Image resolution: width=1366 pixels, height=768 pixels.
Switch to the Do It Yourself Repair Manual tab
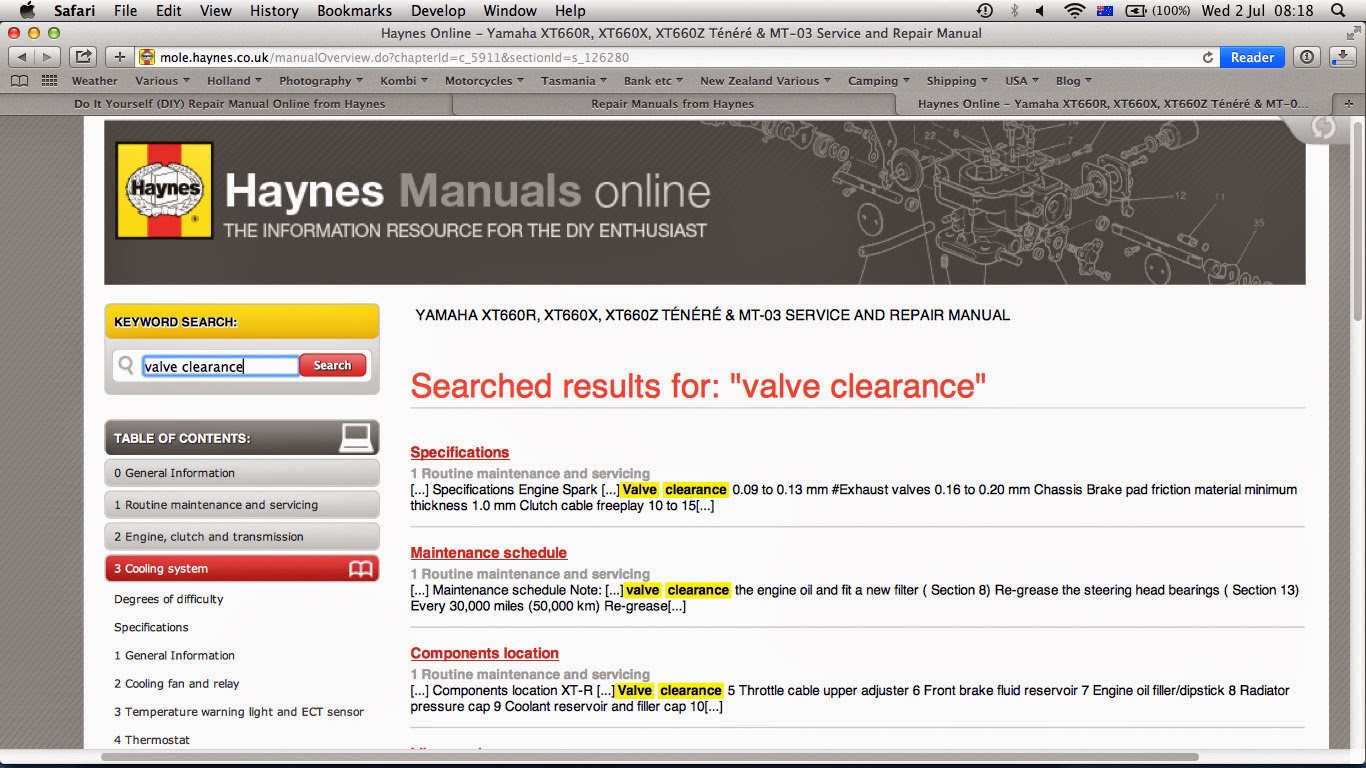229,103
